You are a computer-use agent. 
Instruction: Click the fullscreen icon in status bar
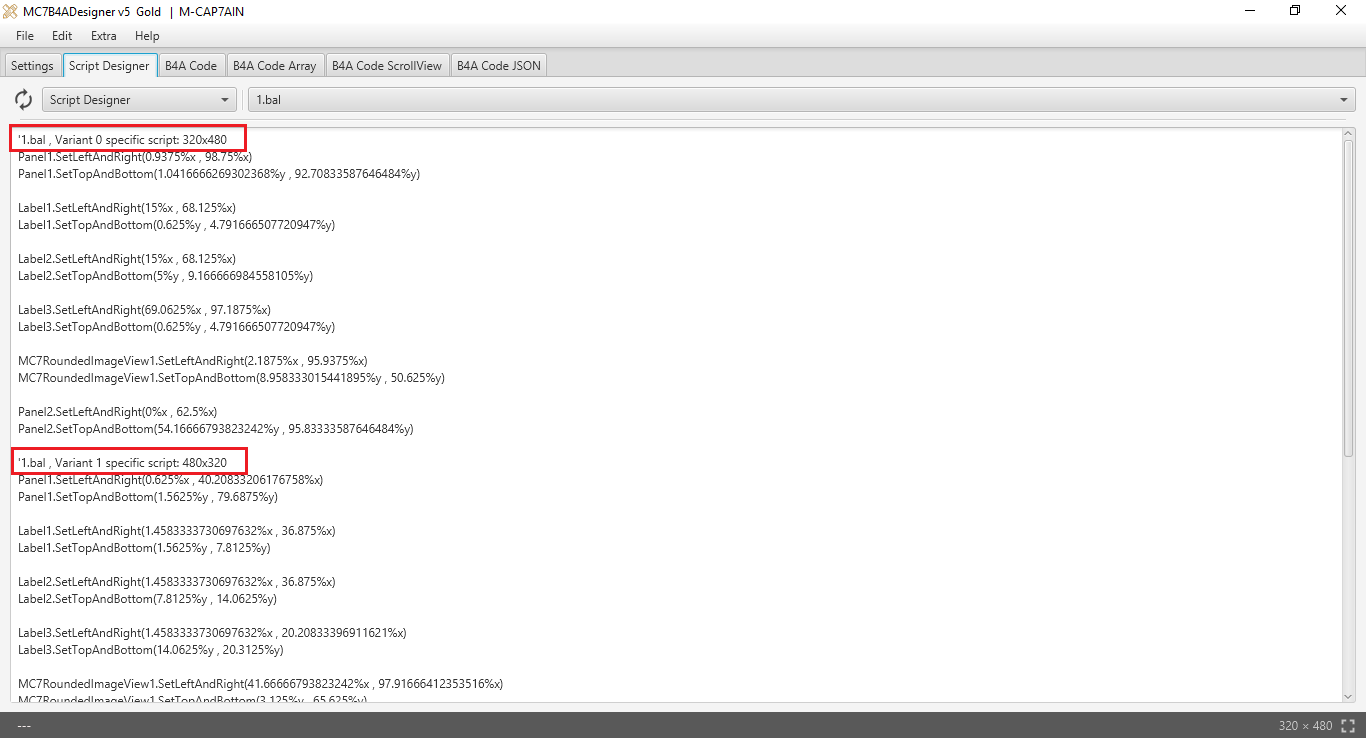1348,726
